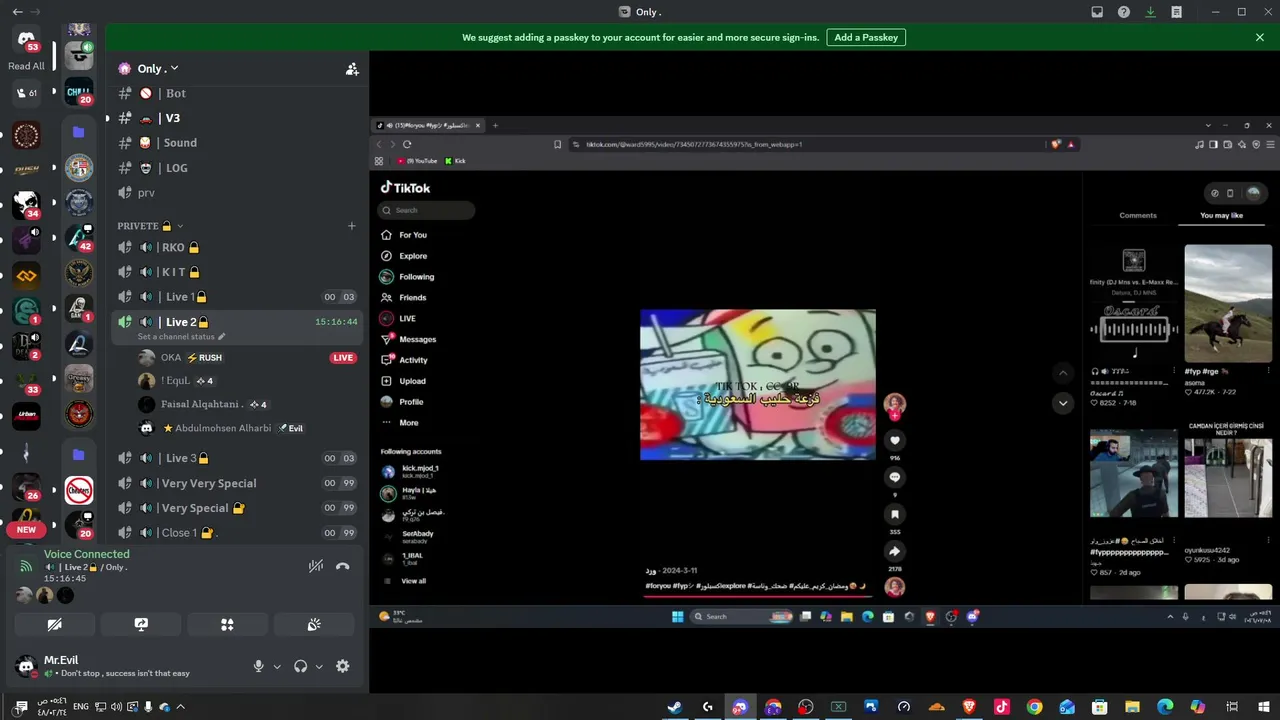Open YouTube bookmark in browser
1280x720 pixels.
coord(418,161)
